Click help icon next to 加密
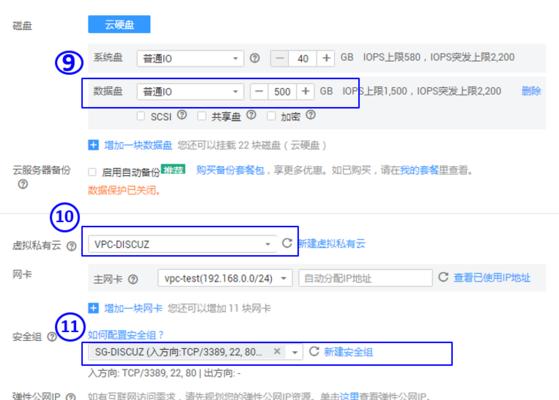 click(x=311, y=115)
